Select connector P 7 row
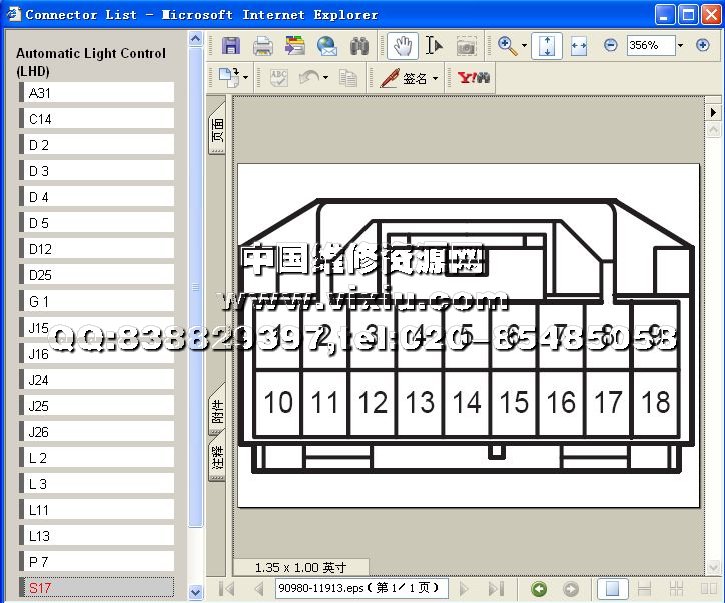The image size is (725, 603). click(97, 561)
